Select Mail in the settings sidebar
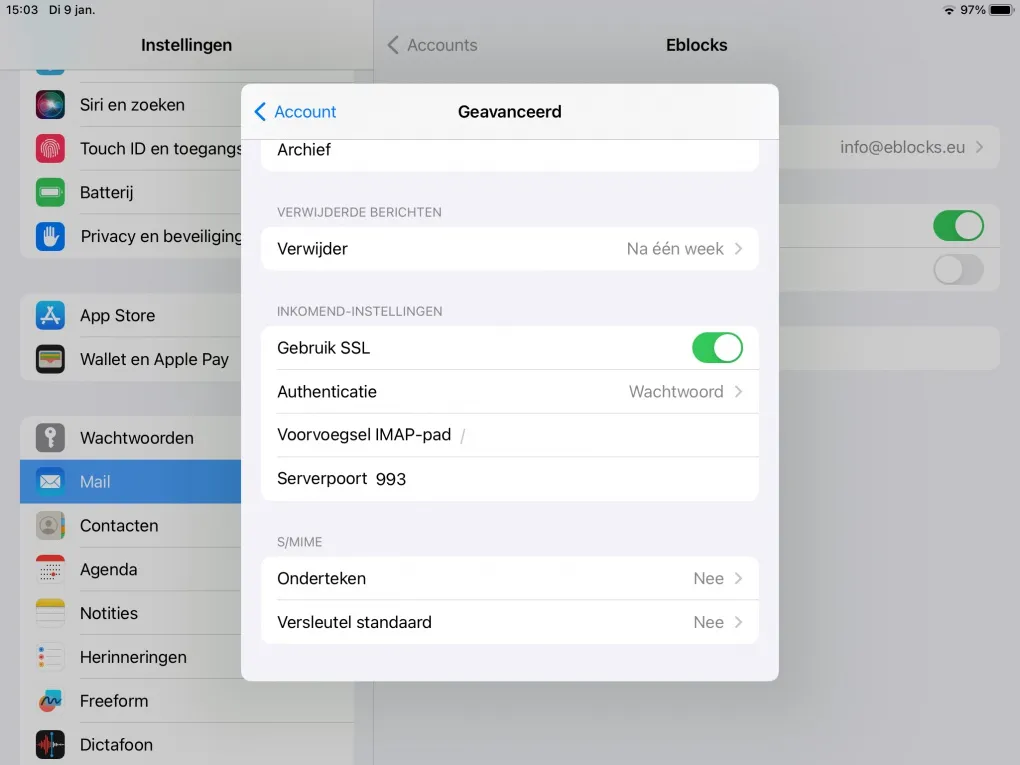This screenshot has height=765, width=1020. [130, 482]
